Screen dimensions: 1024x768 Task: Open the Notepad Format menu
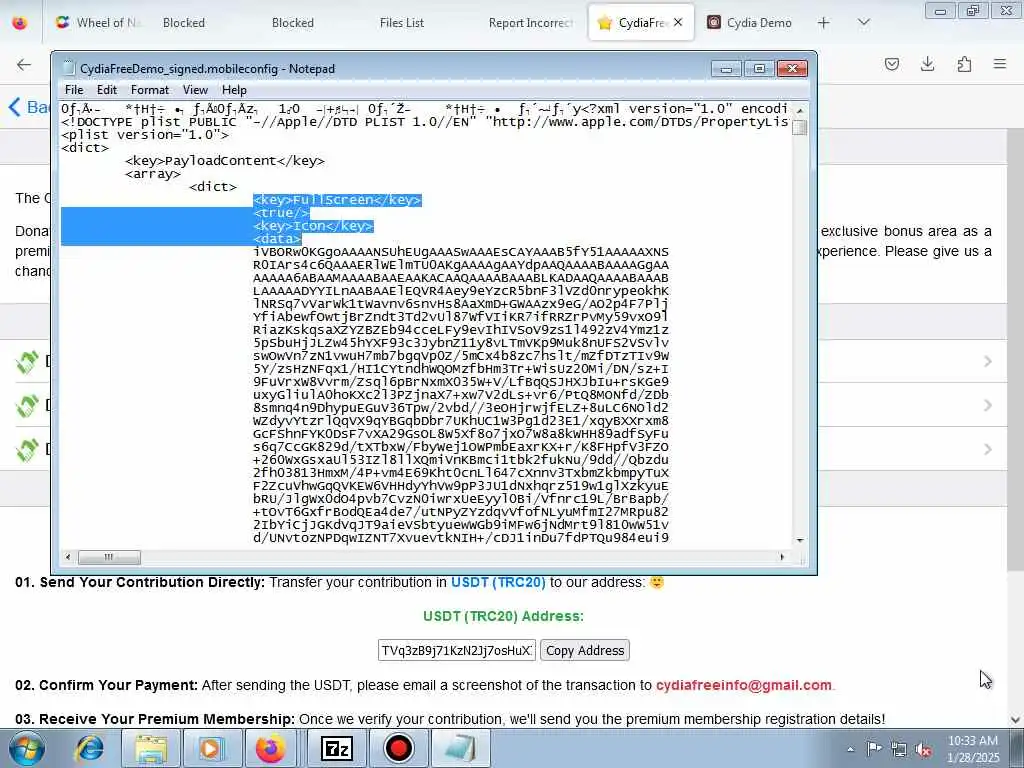pyautogui.click(x=150, y=89)
